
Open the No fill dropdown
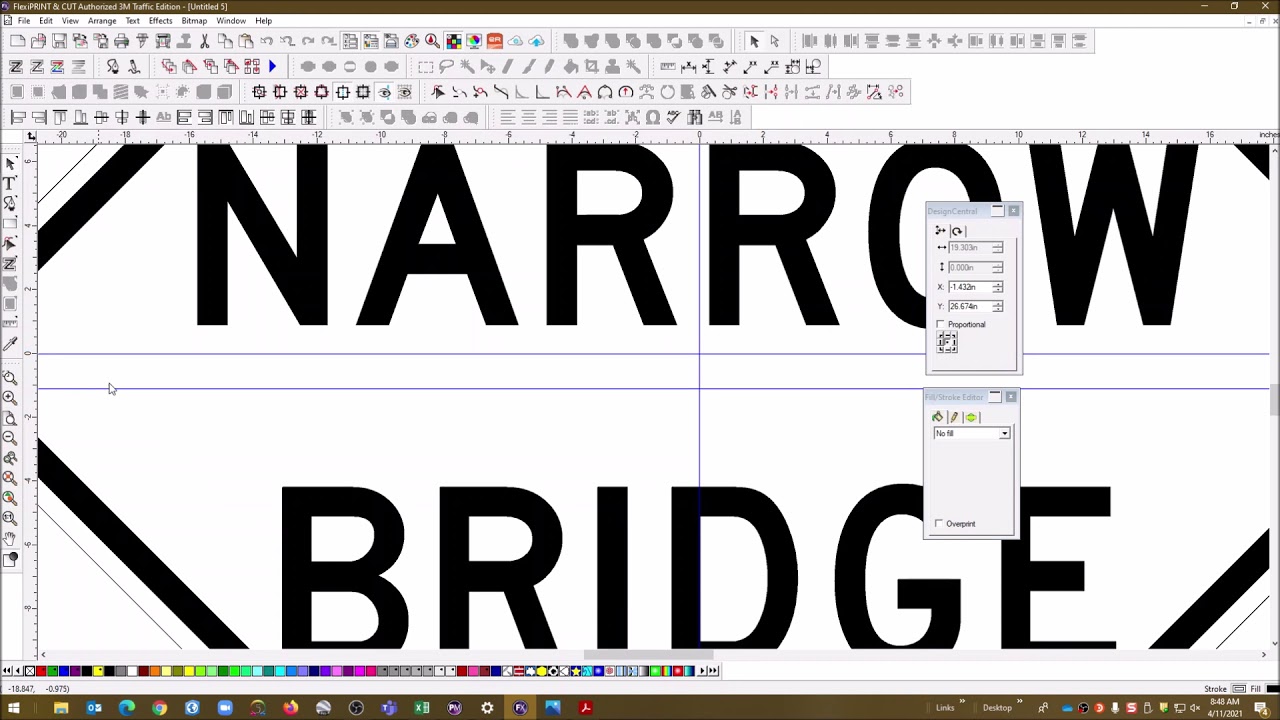click(1004, 433)
